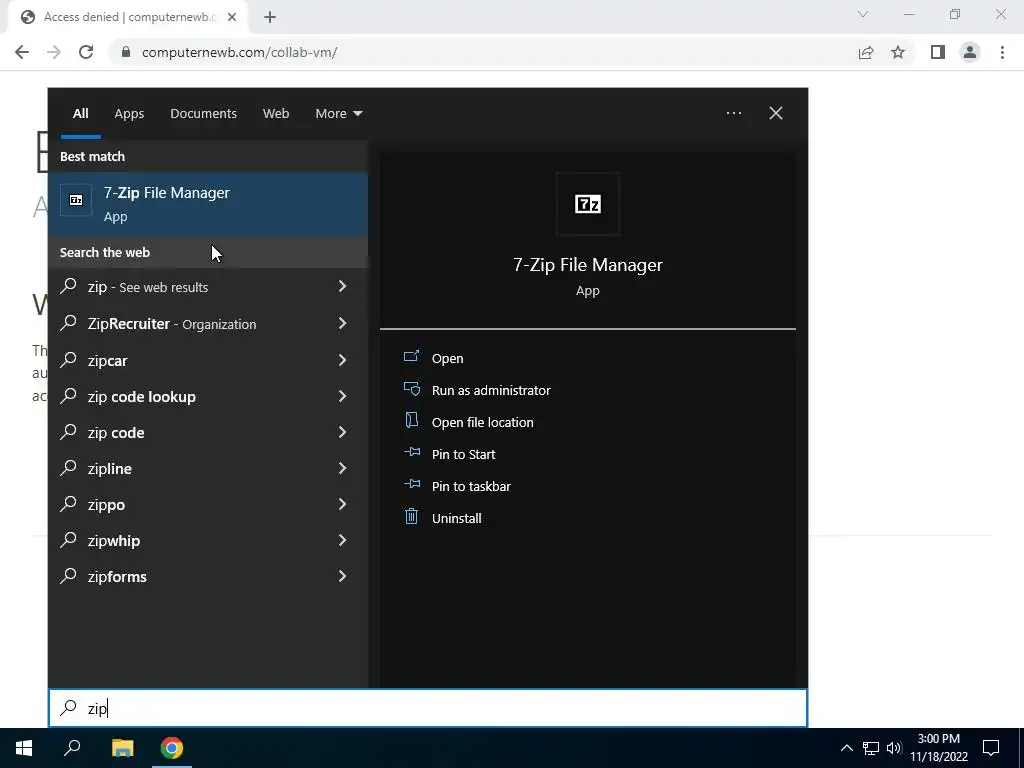Select 'zip - See web results' suggestion
The height and width of the screenshot is (768, 1024).
click(208, 287)
